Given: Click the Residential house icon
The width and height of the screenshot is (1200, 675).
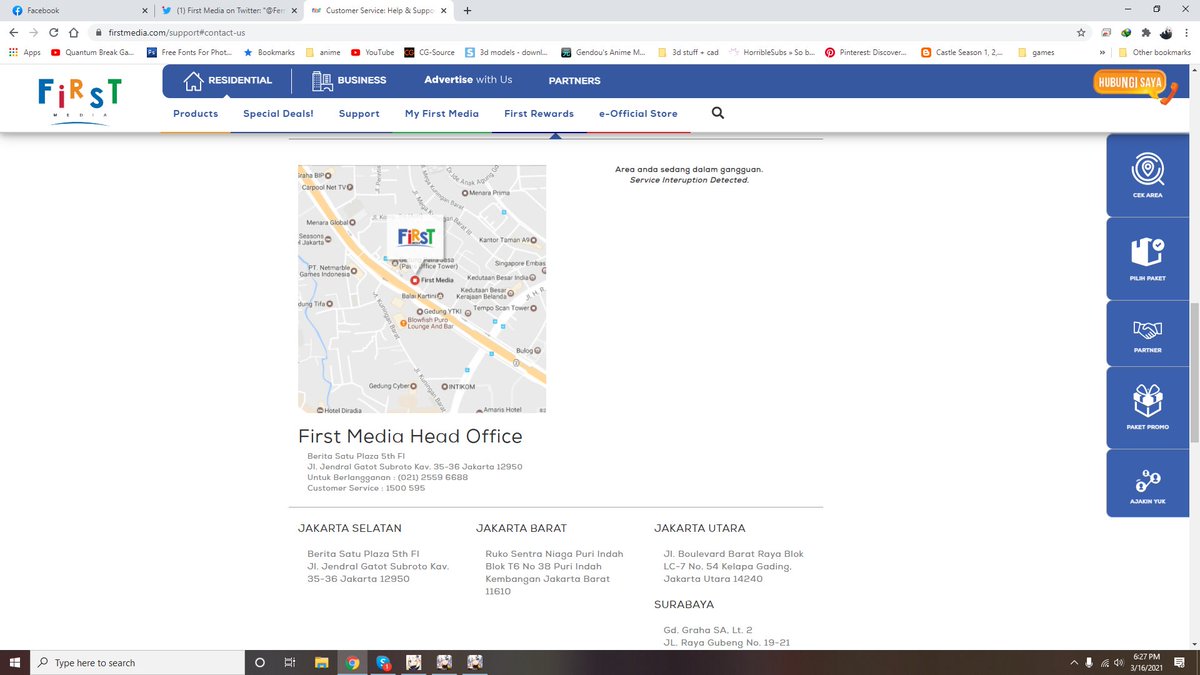Looking at the screenshot, I should point(194,80).
